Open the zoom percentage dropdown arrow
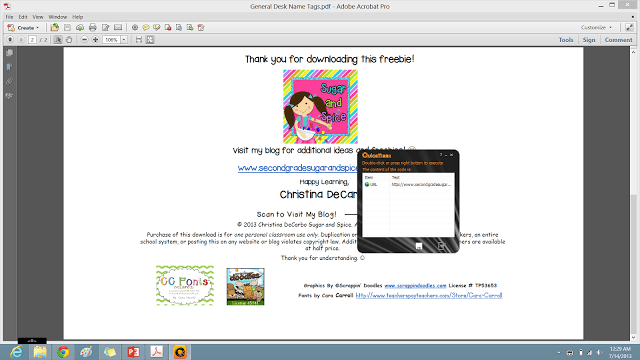This screenshot has height=360, width=640. pos(124,40)
